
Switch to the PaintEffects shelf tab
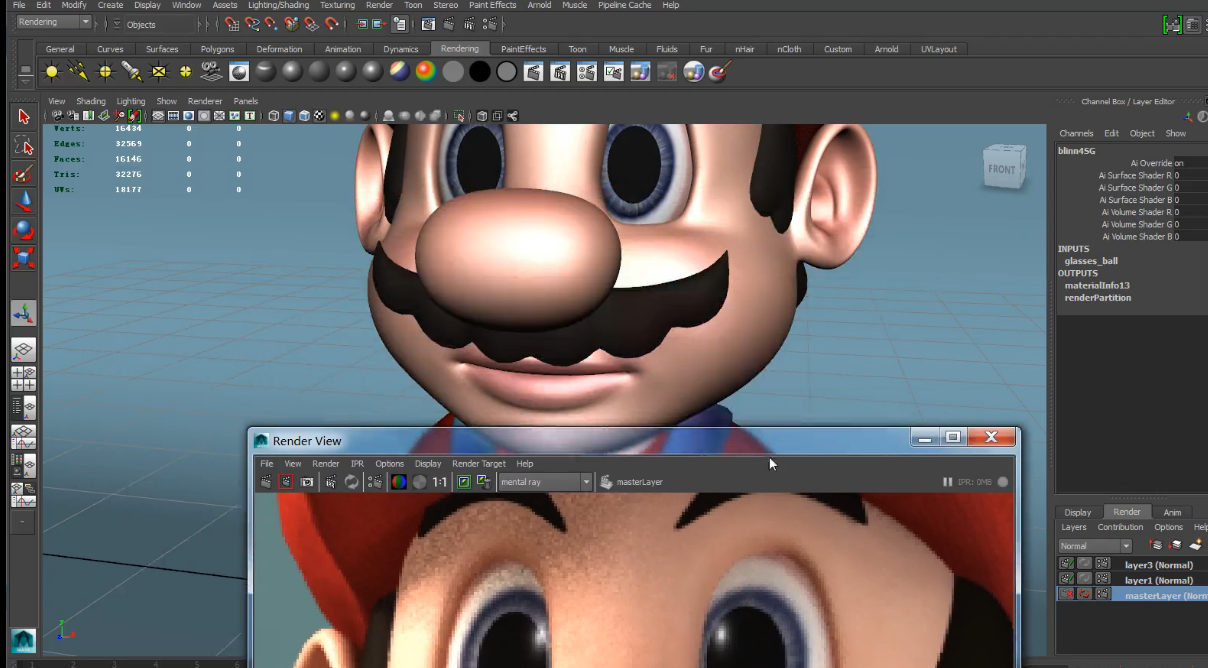[x=523, y=48]
